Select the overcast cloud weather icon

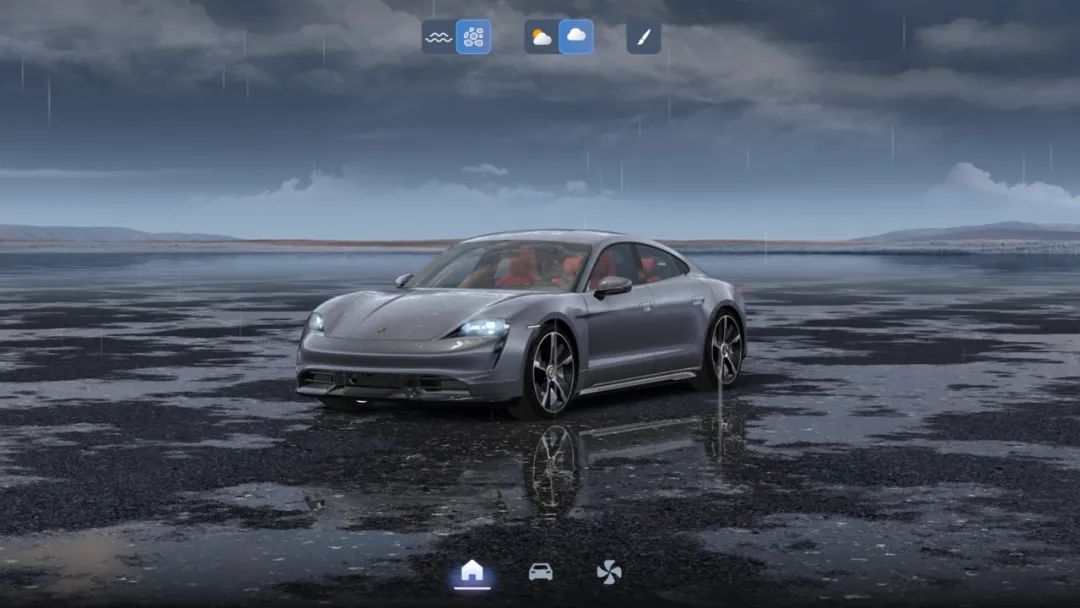(x=576, y=37)
